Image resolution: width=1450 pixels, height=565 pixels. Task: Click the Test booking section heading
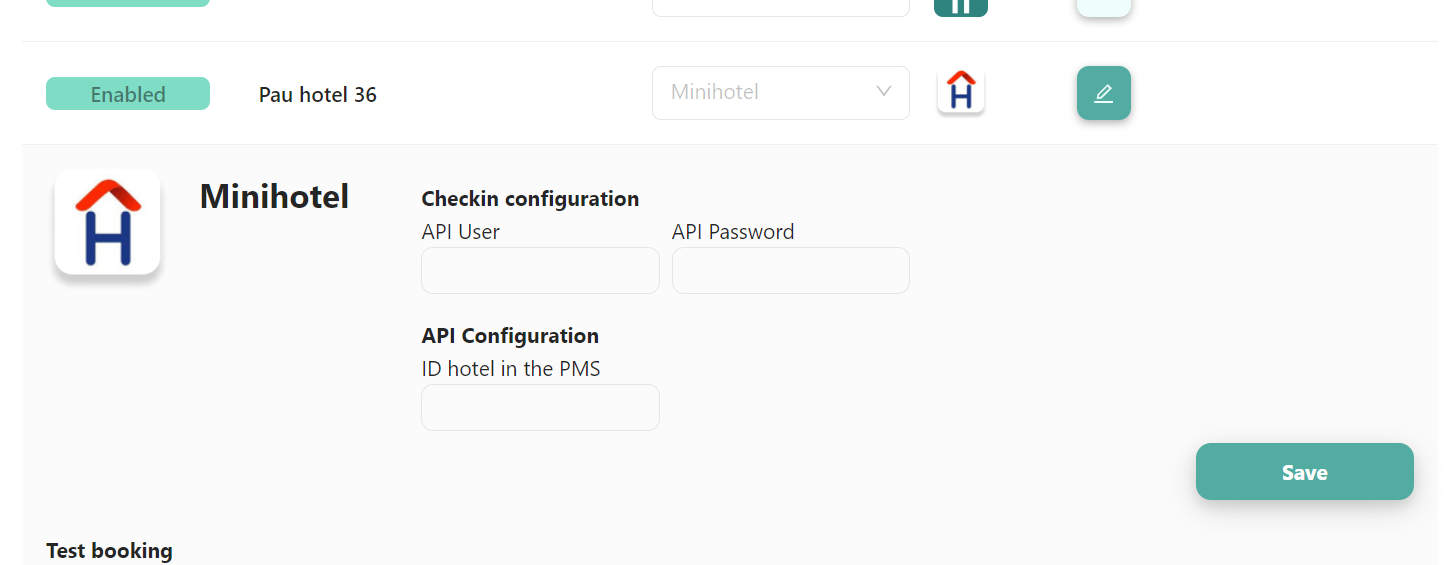pyautogui.click(x=109, y=551)
